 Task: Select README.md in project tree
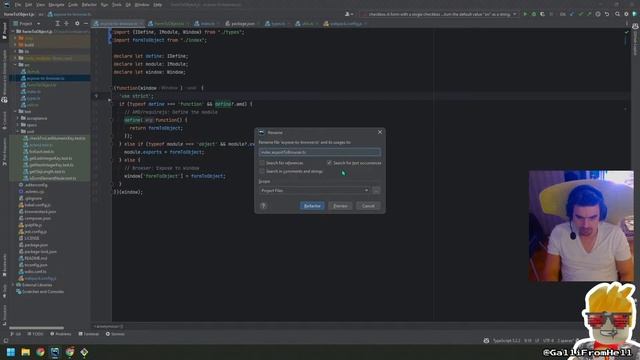[33, 258]
